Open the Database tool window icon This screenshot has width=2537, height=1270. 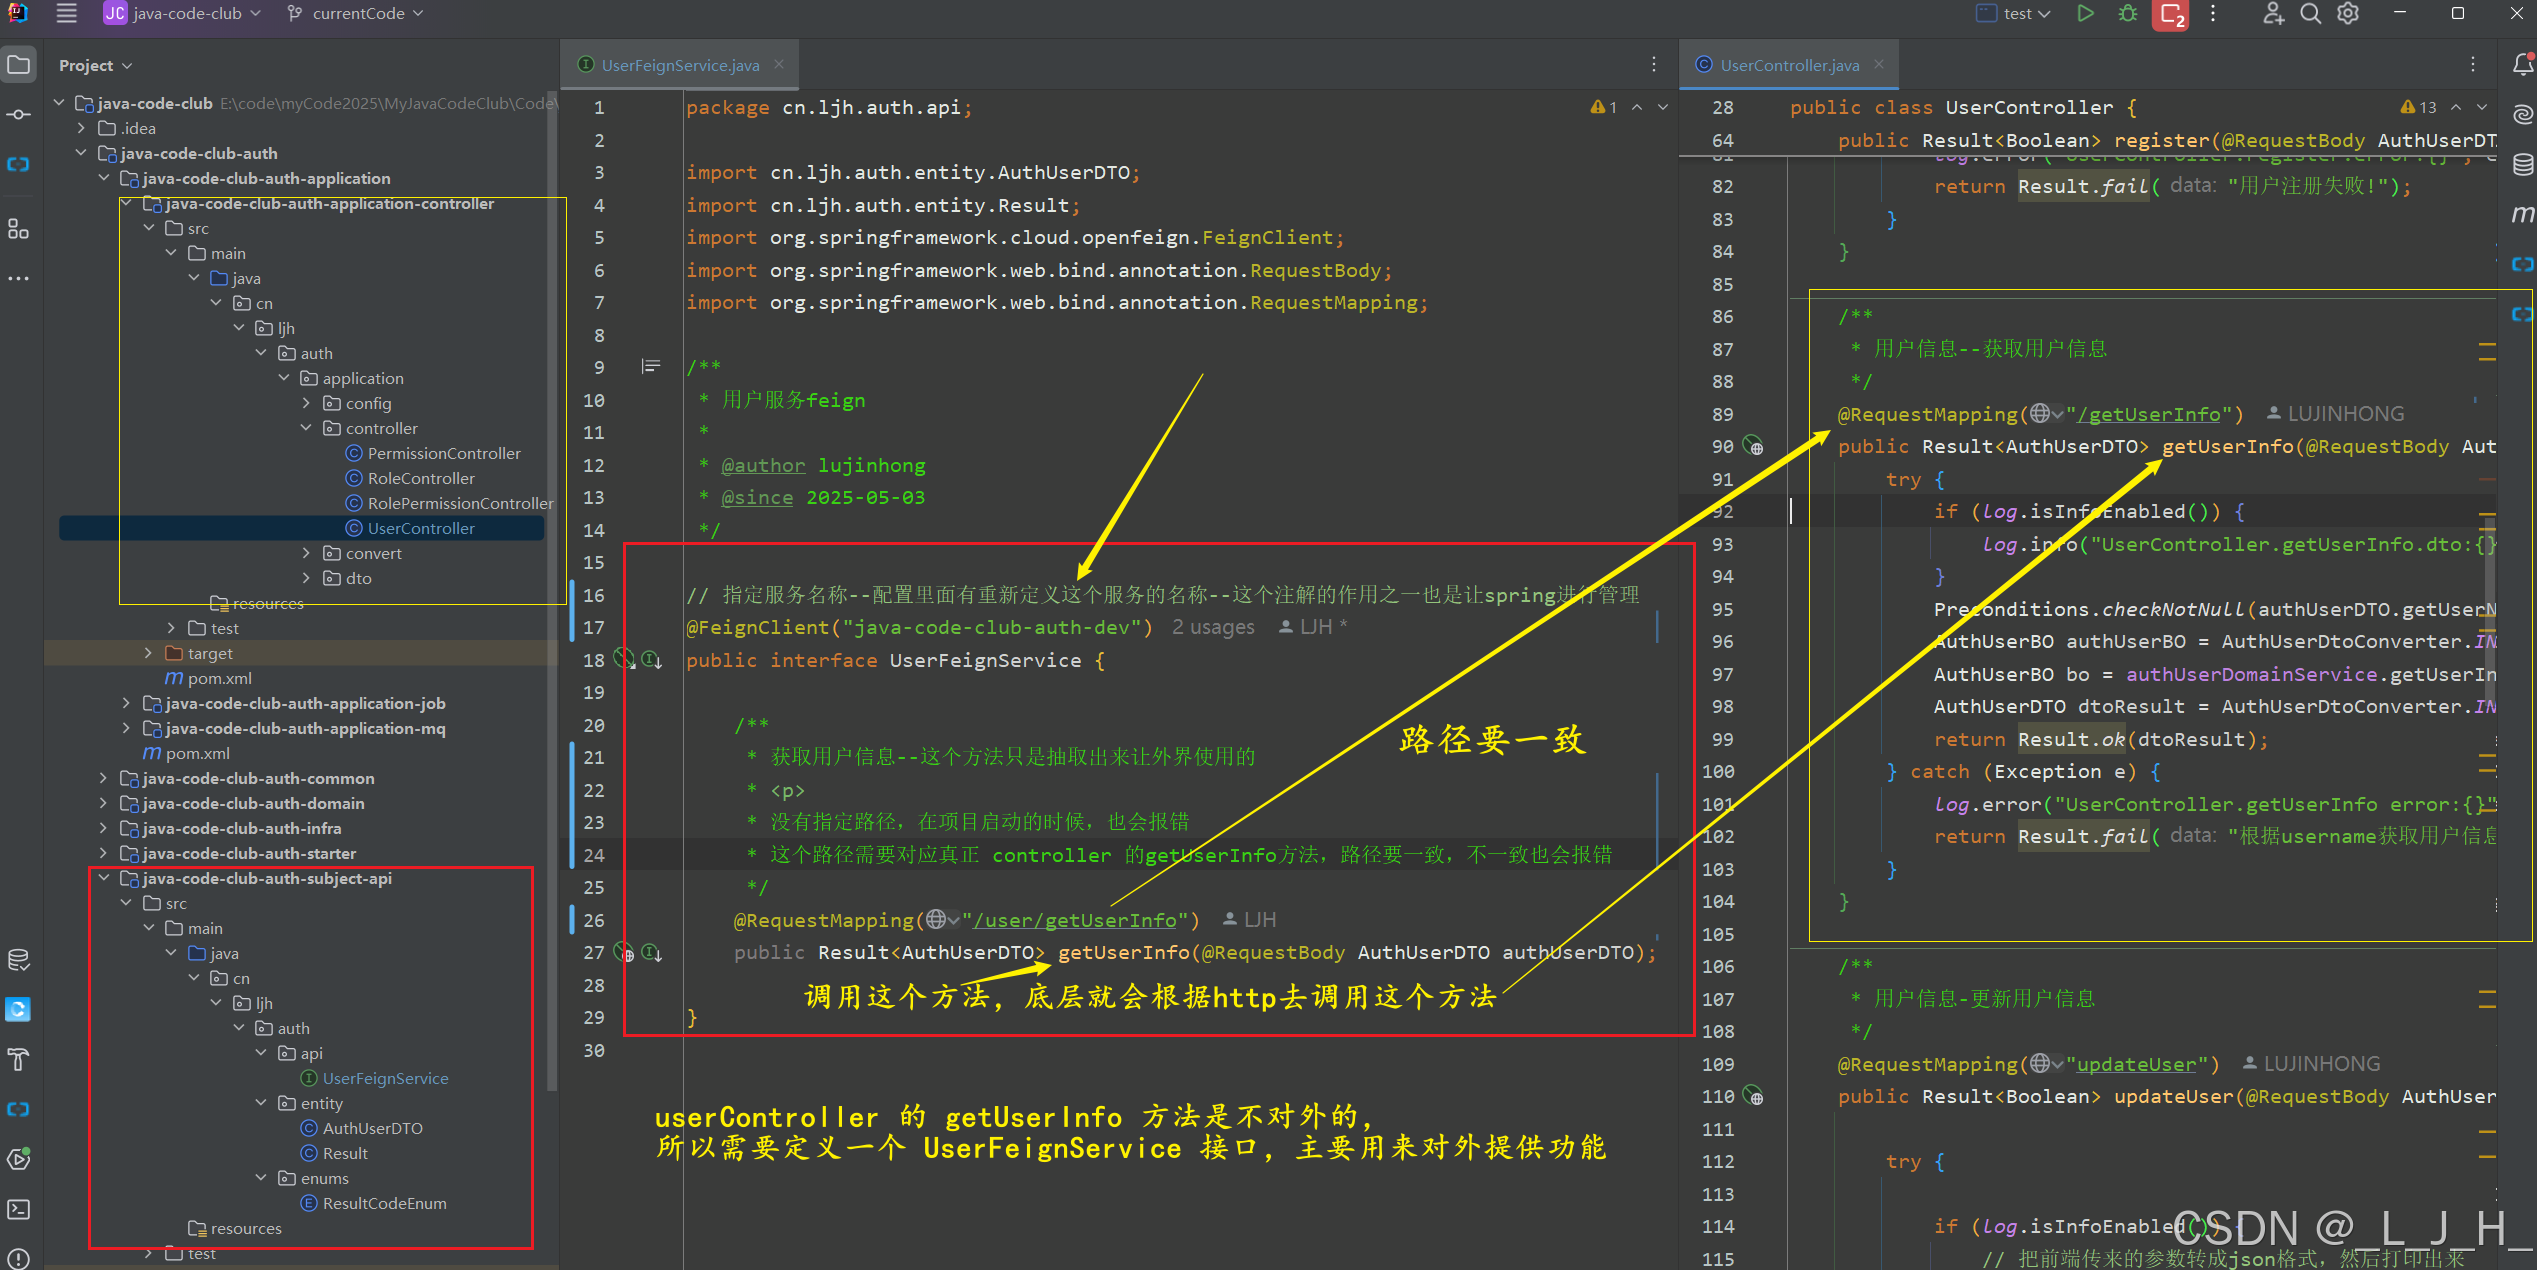tap(2522, 165)
